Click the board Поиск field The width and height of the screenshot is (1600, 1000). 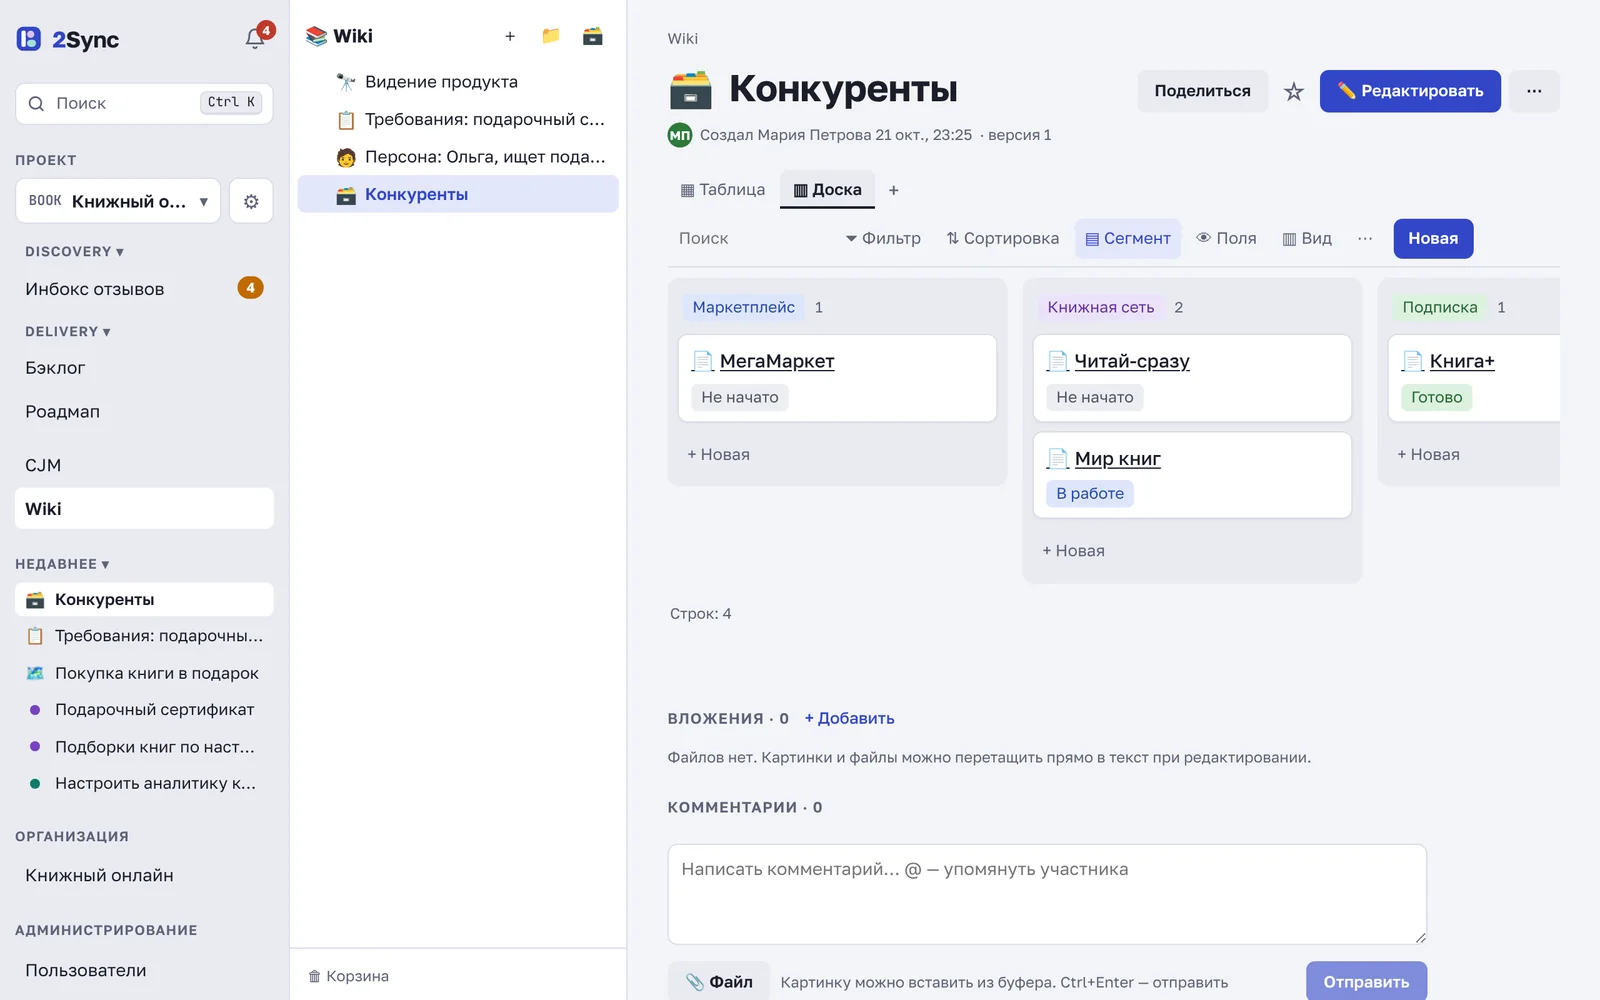[x=750, y=238]
